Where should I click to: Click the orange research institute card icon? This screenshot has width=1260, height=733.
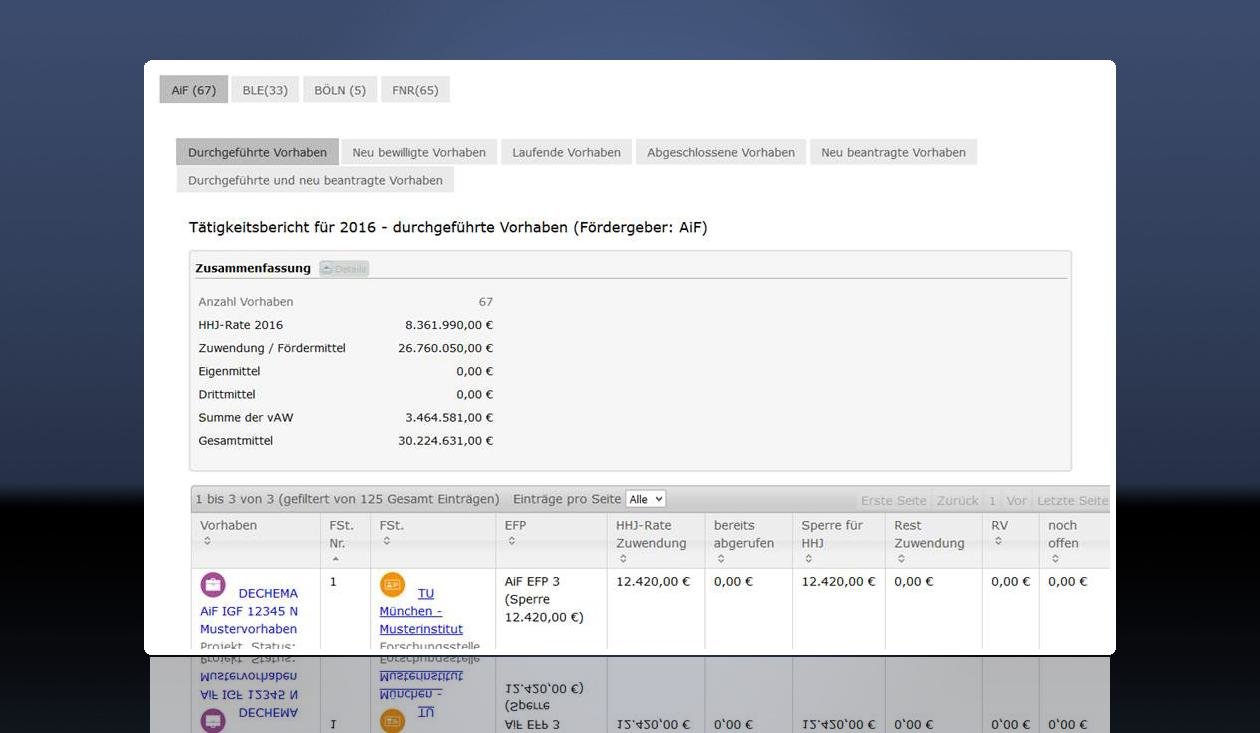tap(392, 585)
